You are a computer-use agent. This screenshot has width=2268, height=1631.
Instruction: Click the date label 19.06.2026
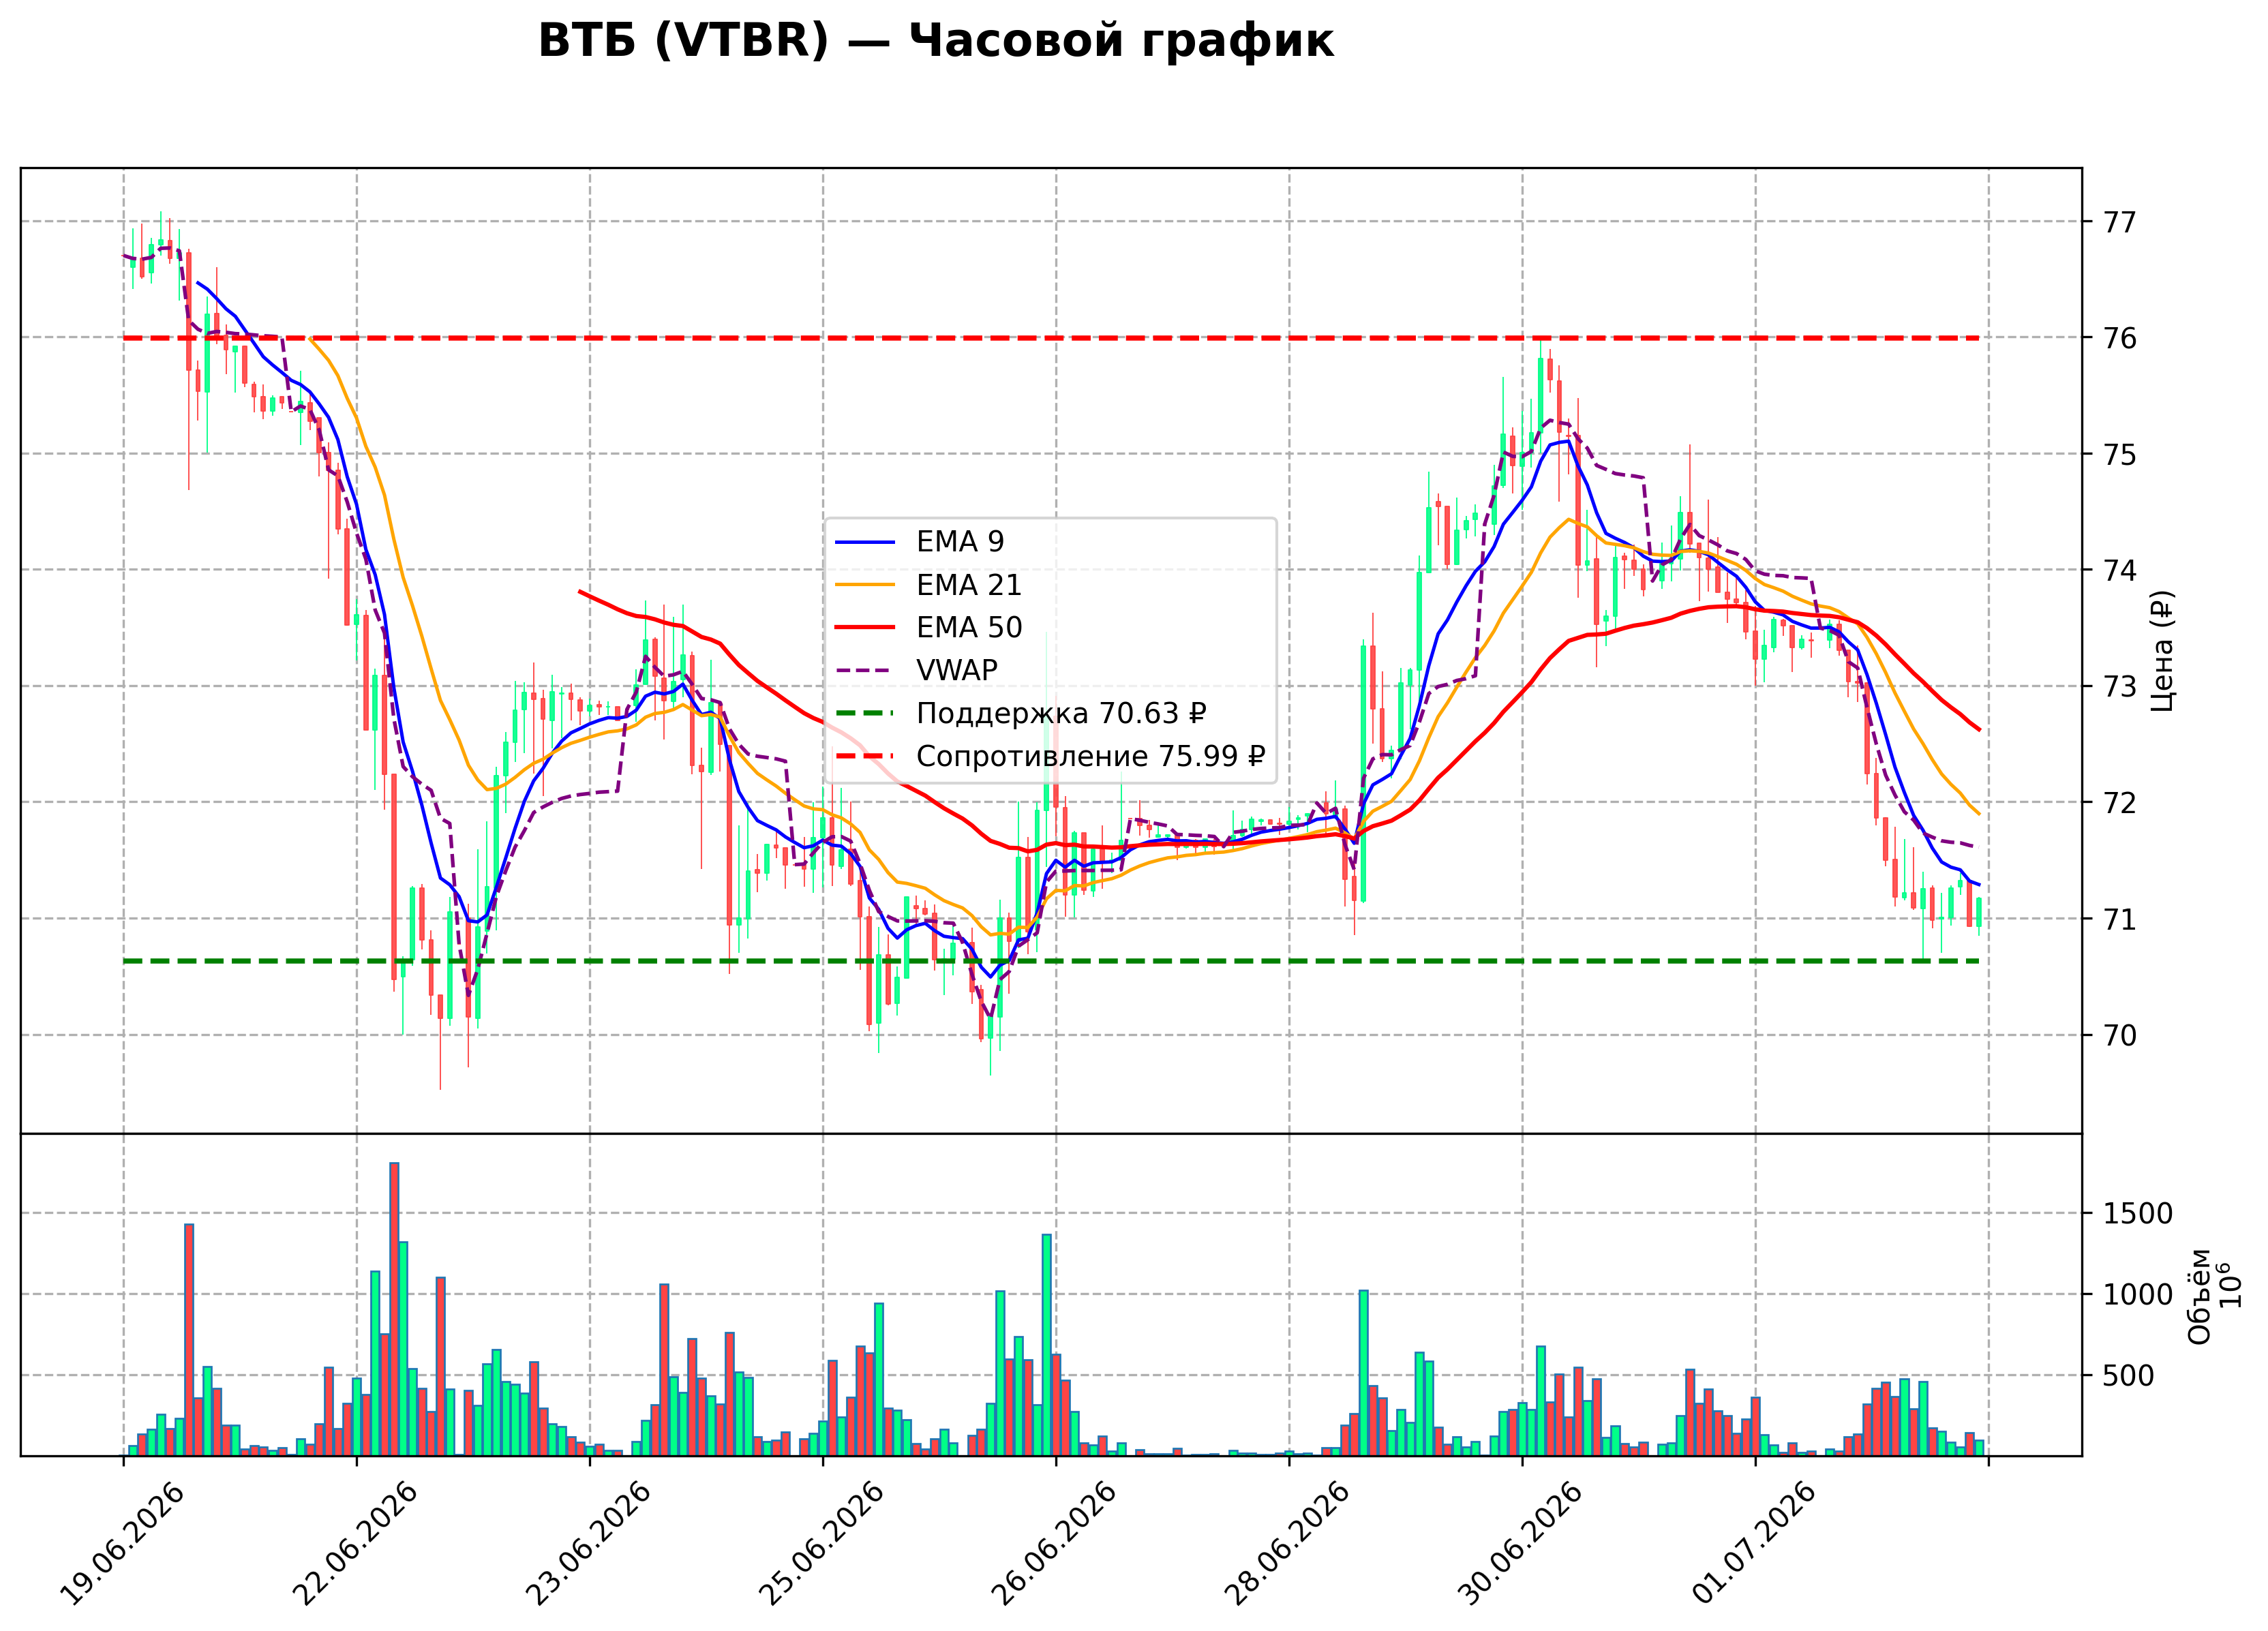click(x=122, y=1545)
